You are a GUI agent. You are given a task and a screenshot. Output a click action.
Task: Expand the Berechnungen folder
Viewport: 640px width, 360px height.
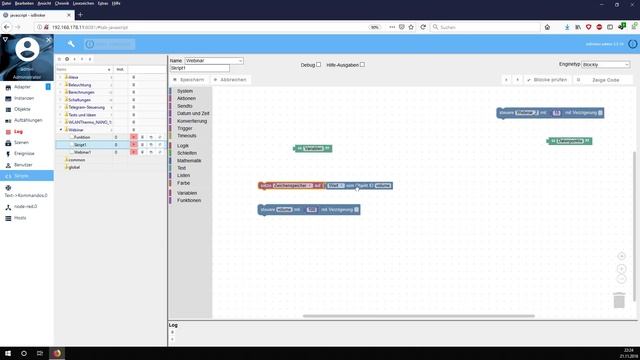click(x=61, y=92)
